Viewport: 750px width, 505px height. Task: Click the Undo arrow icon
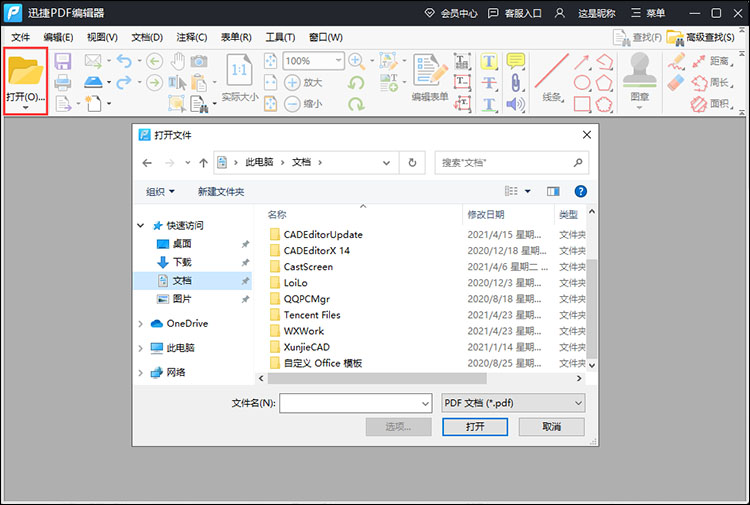[124, 61]
